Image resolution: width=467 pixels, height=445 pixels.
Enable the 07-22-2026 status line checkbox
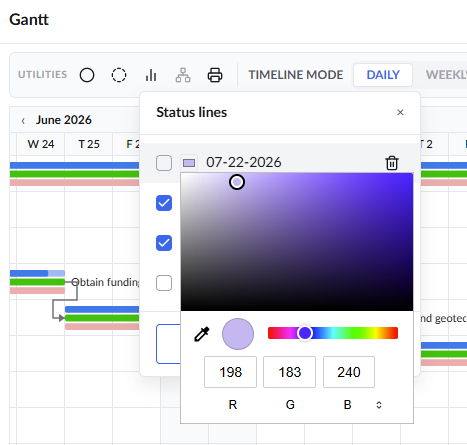(x=164, y=163)
